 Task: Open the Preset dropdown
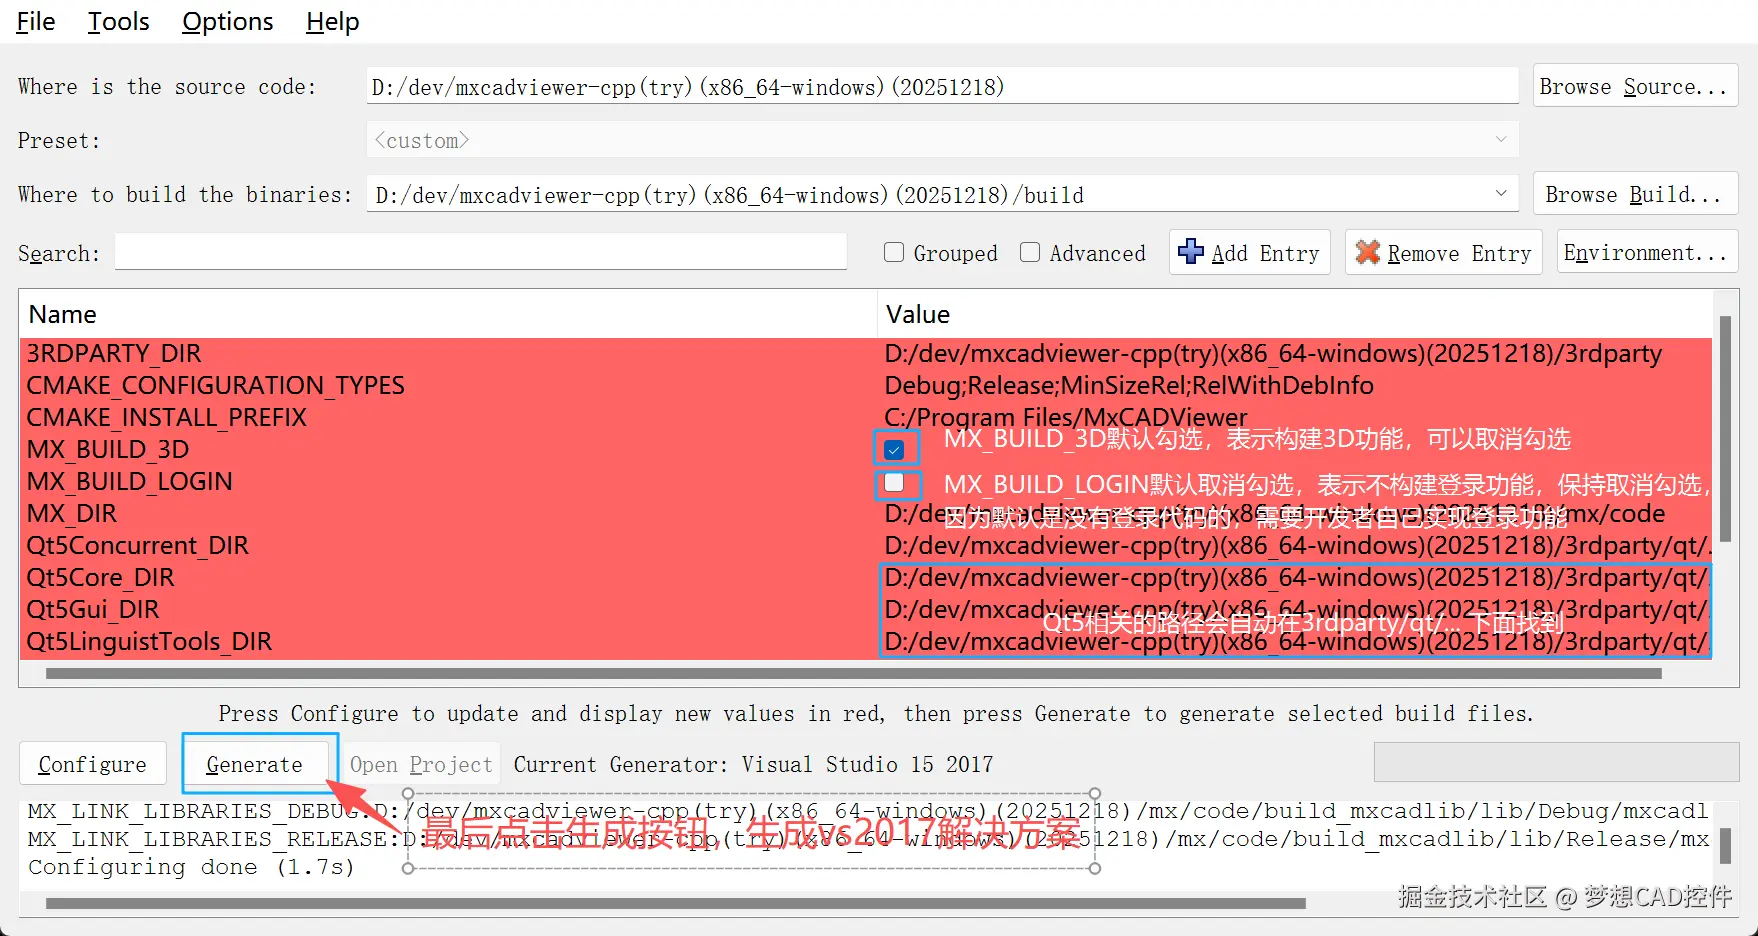click(x=942, y=140)
